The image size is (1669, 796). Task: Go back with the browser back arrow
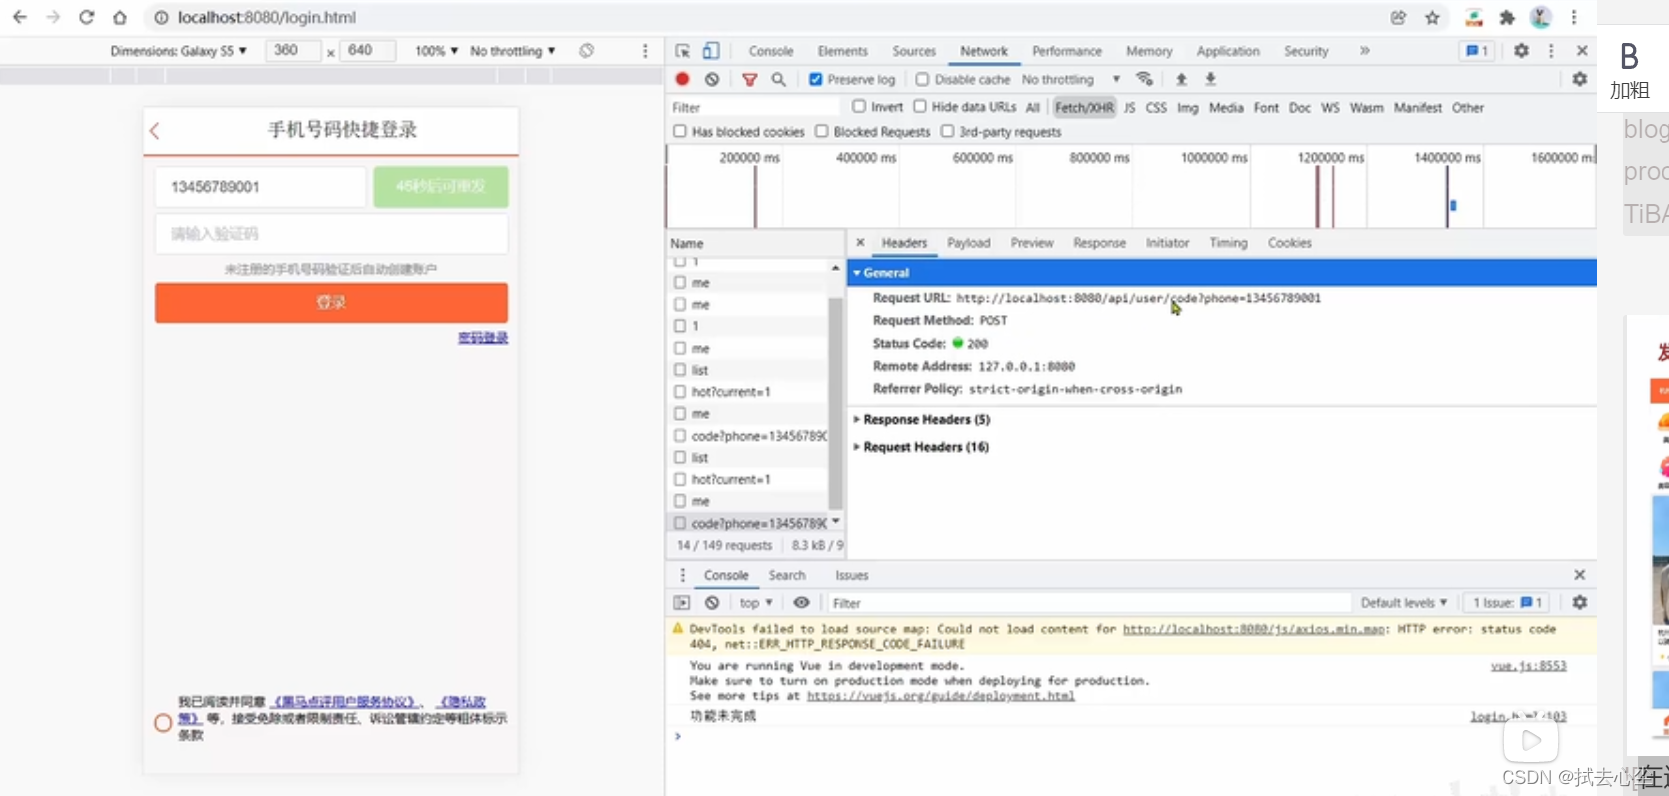[19, 17]
